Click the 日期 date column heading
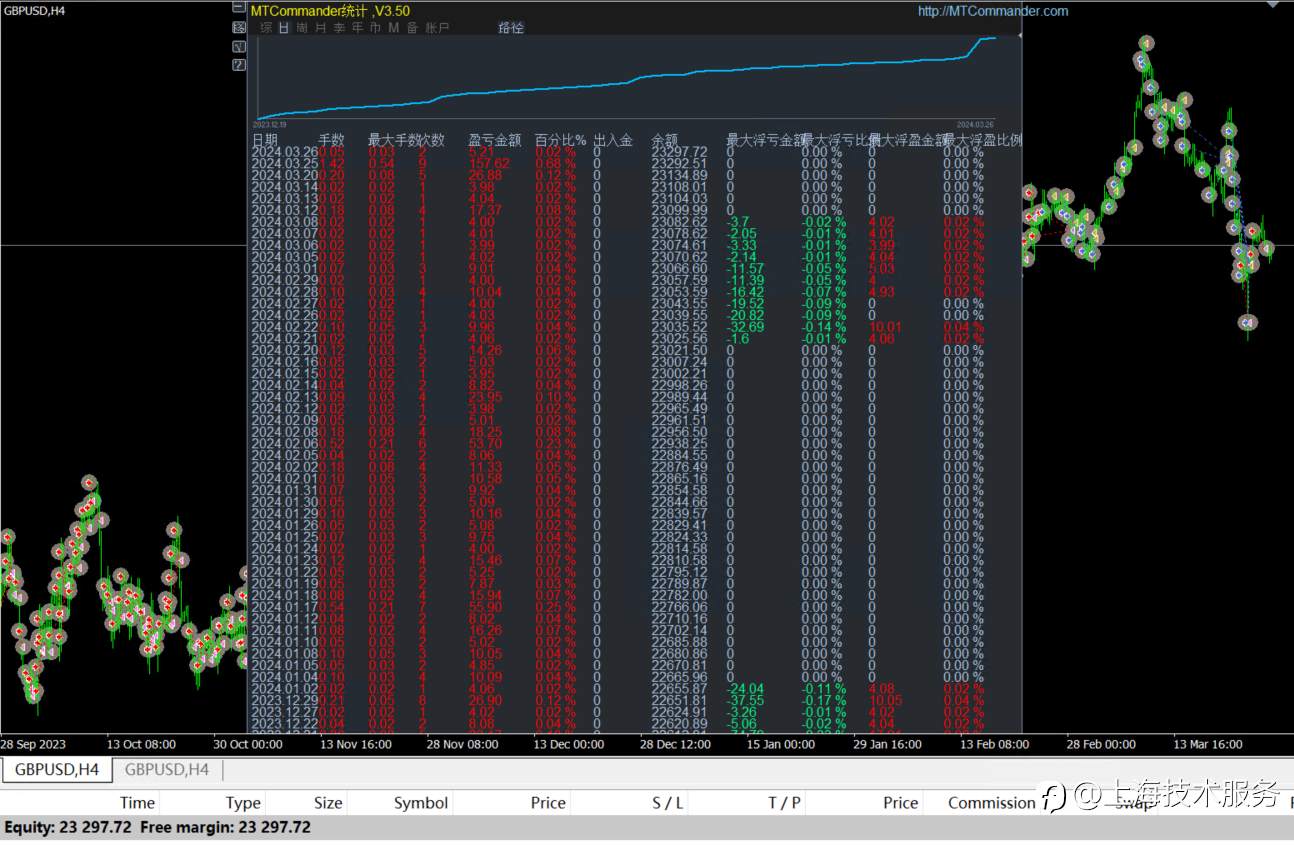 265,140
